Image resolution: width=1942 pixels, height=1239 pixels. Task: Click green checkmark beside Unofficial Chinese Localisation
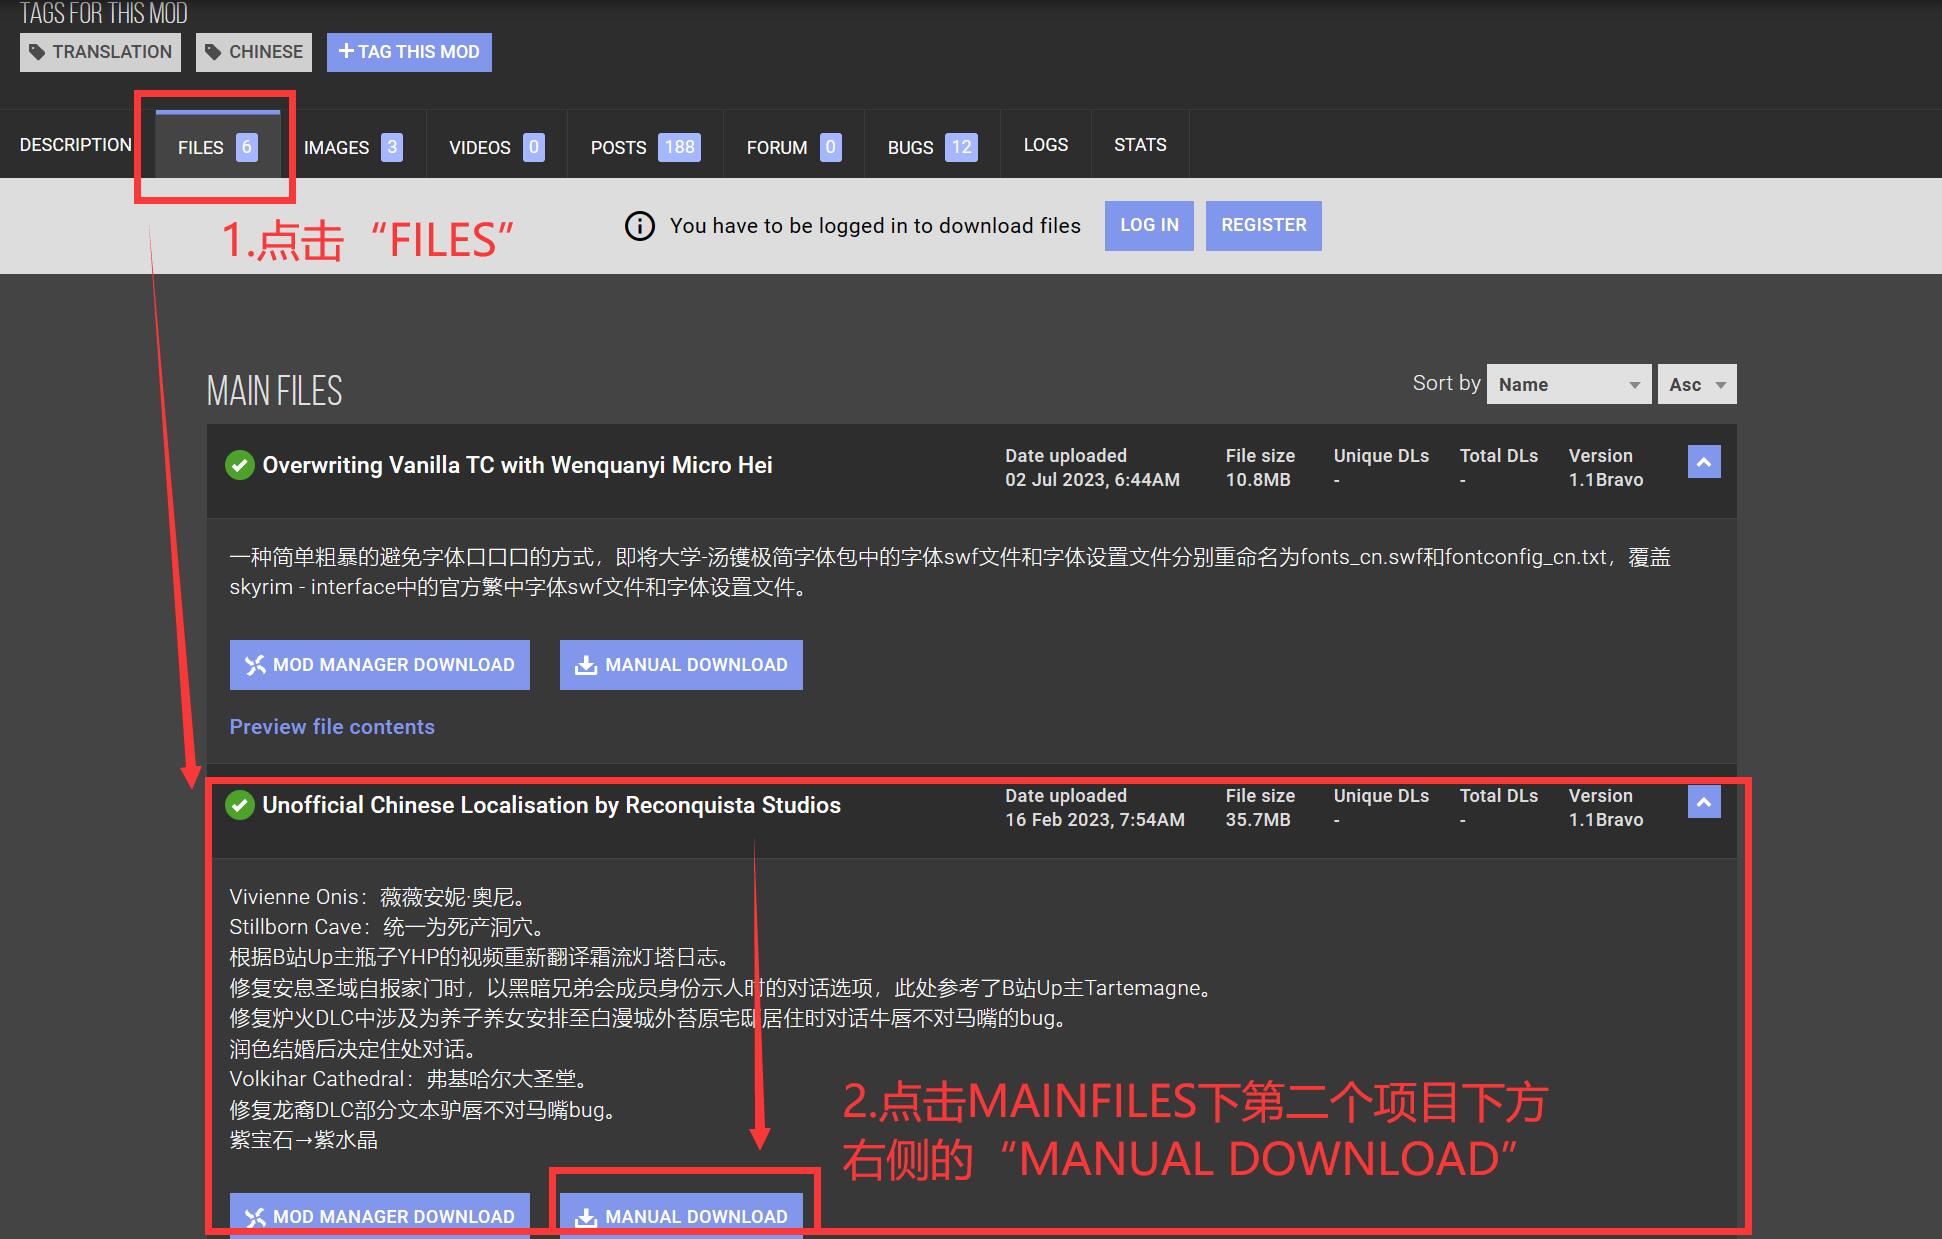click(240, 805)
